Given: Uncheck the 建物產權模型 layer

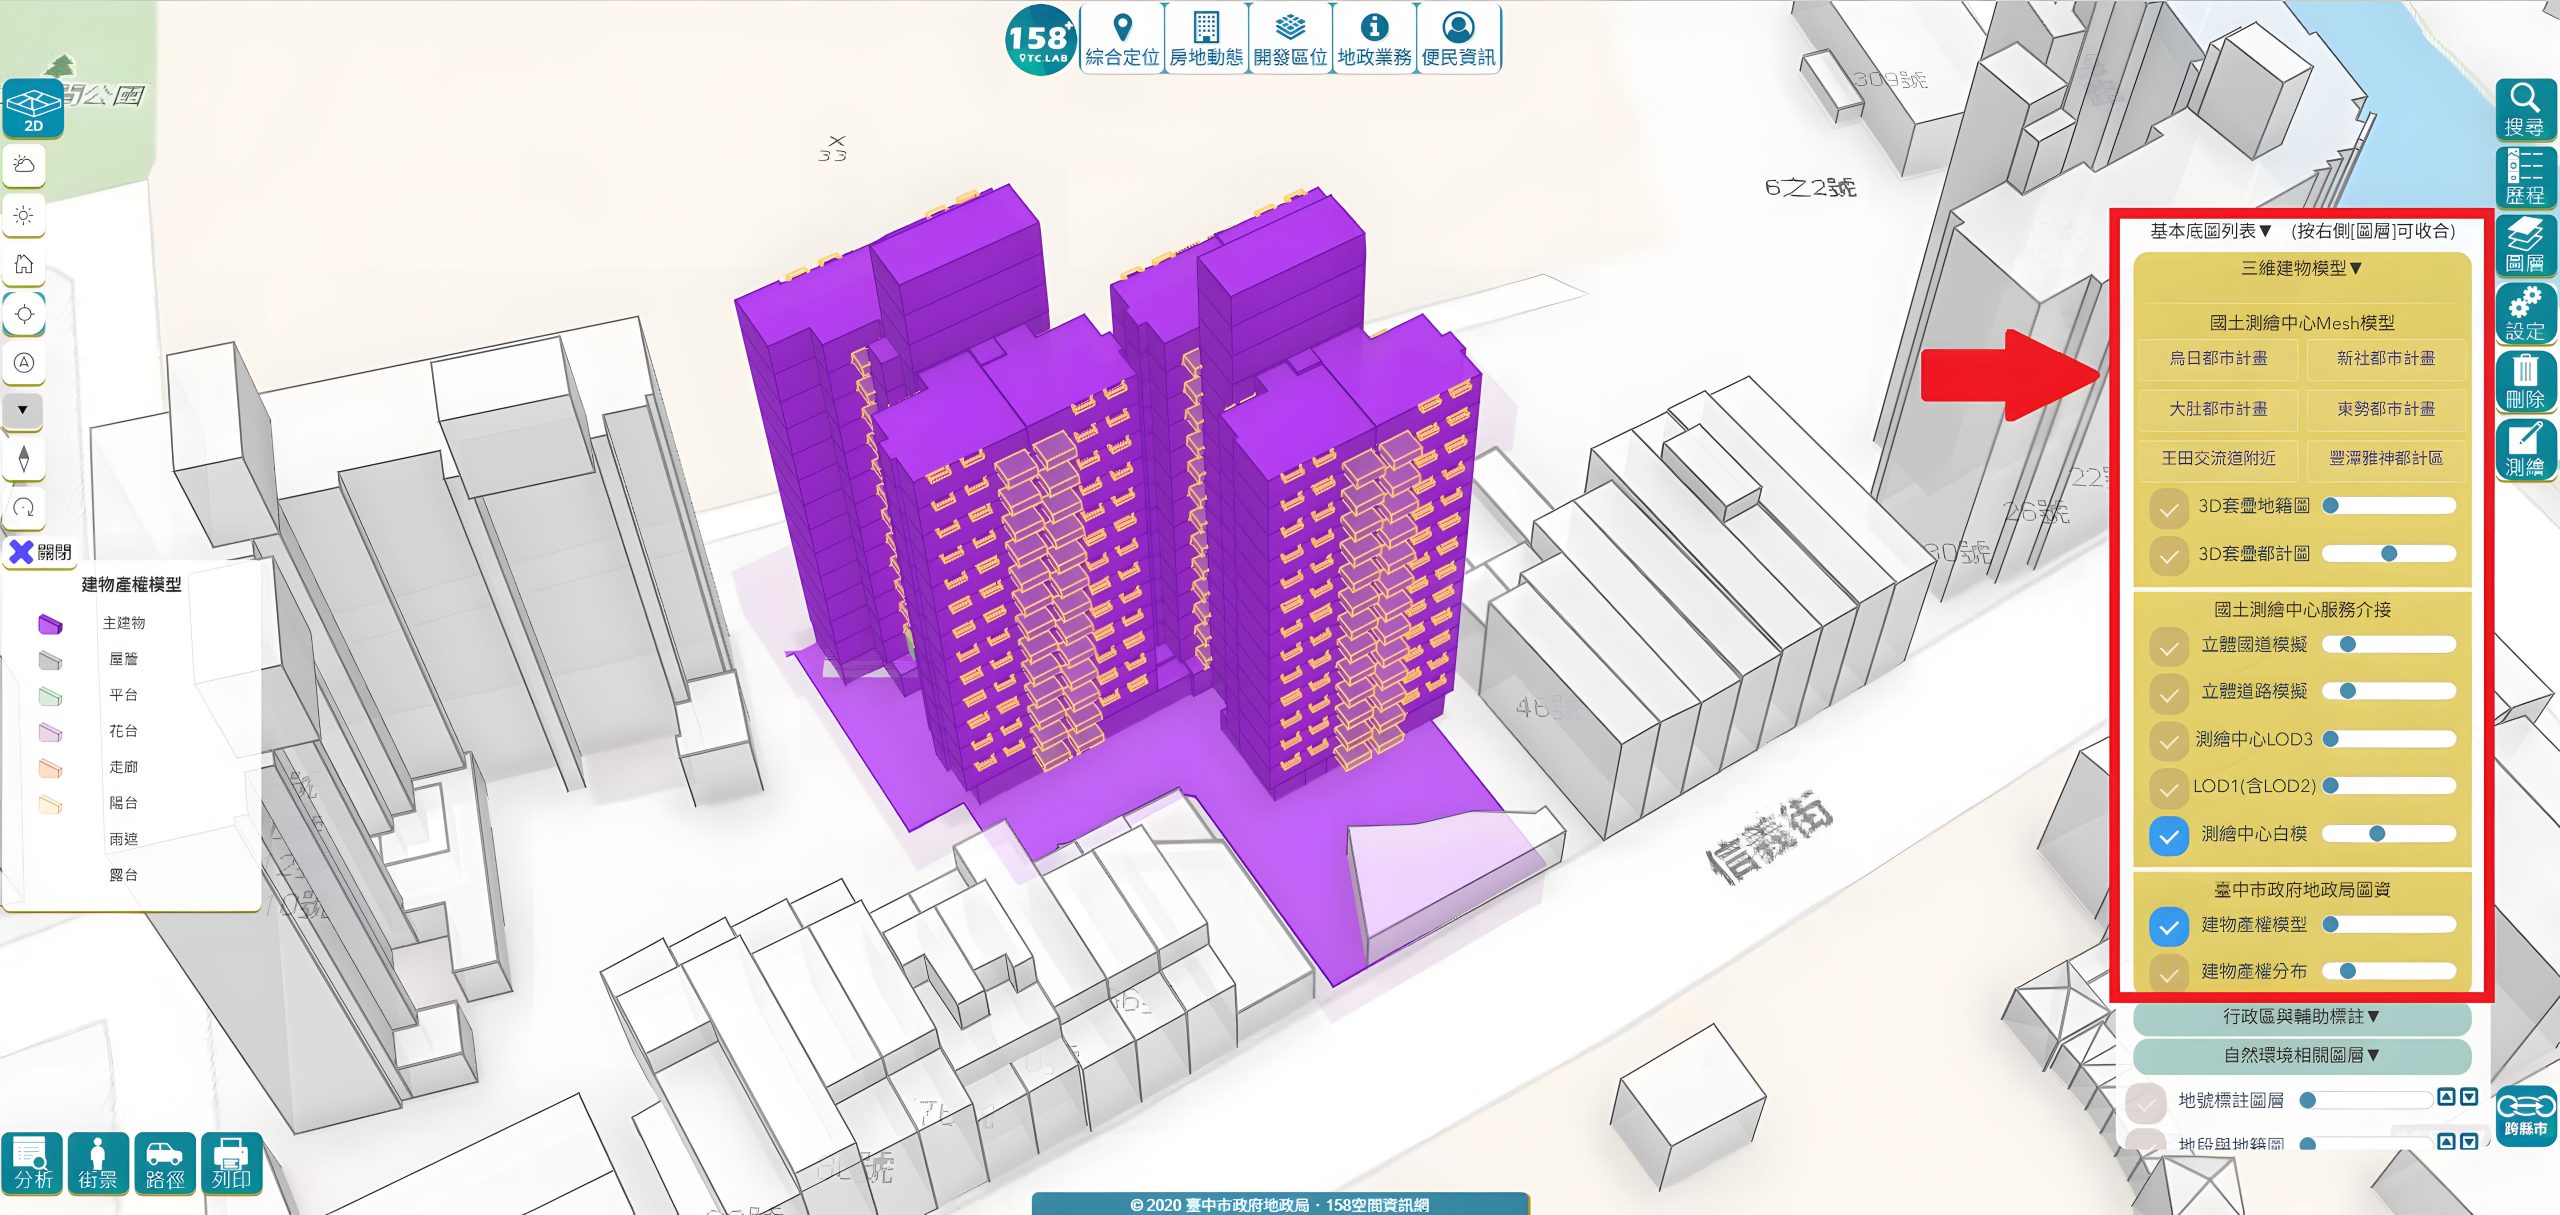Looking at the screenshot, I should click(x=2168, y=926).
